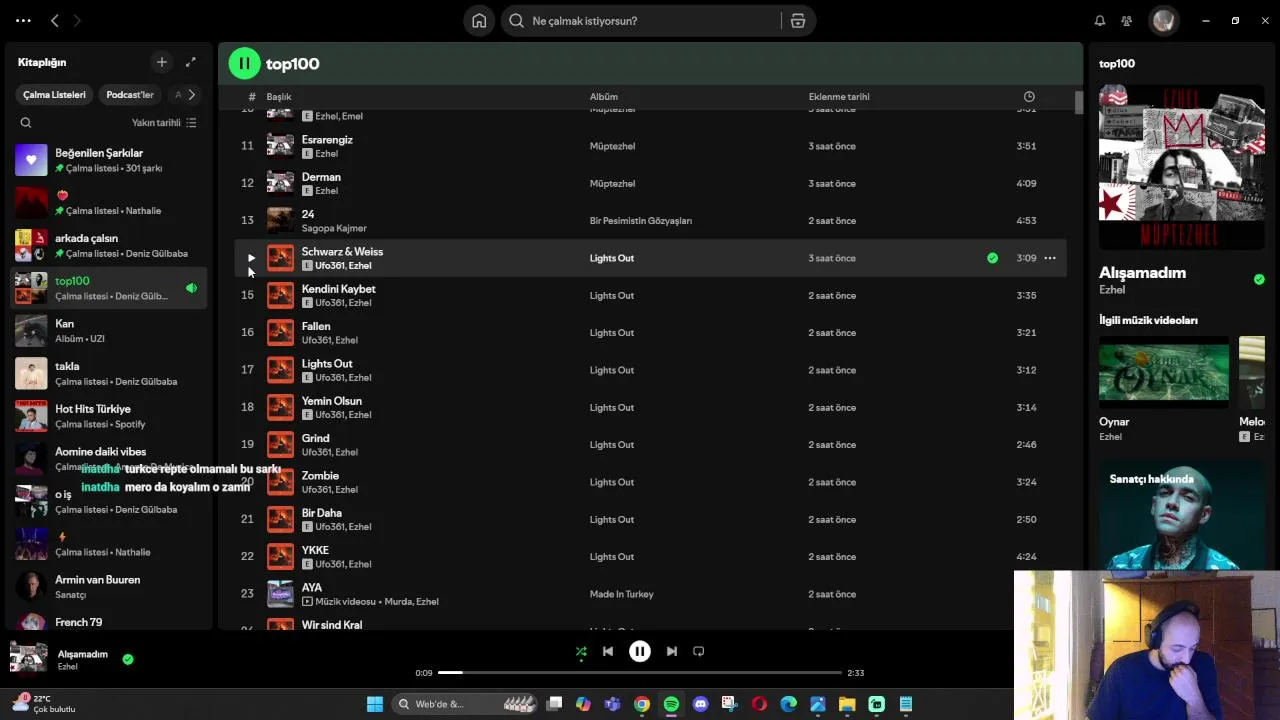
Task: Open the Hot Hits Türkiye playlist
Action: [x=110, y=416]
